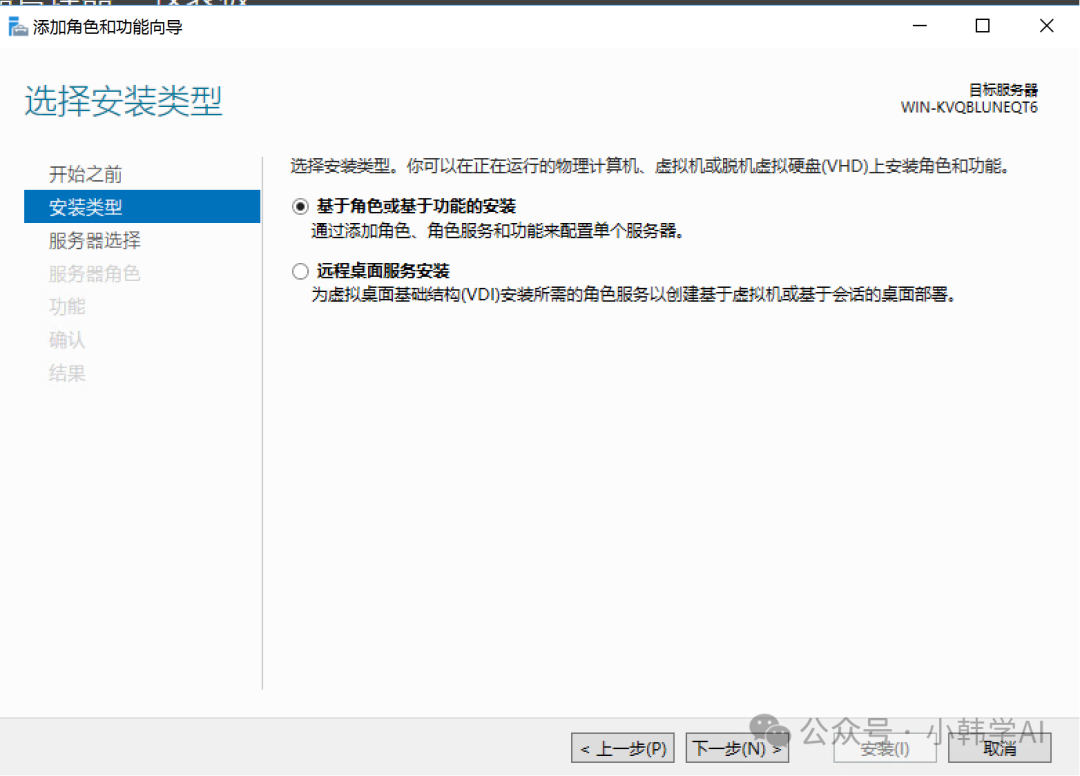1080x776 pixels.
Task: Choose the 远程桌面服务安装 radio option
Action: (300, 271)
